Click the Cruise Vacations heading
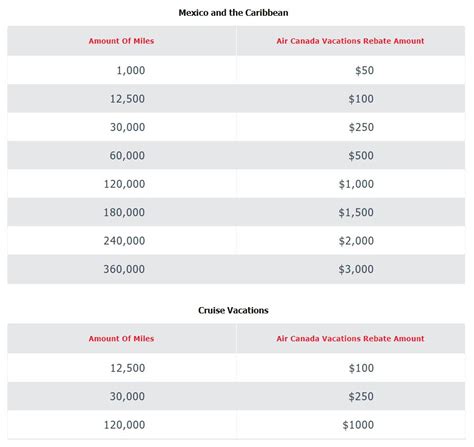Image resolution: width=474 pixels, height=447 pixels. [233, 310]
